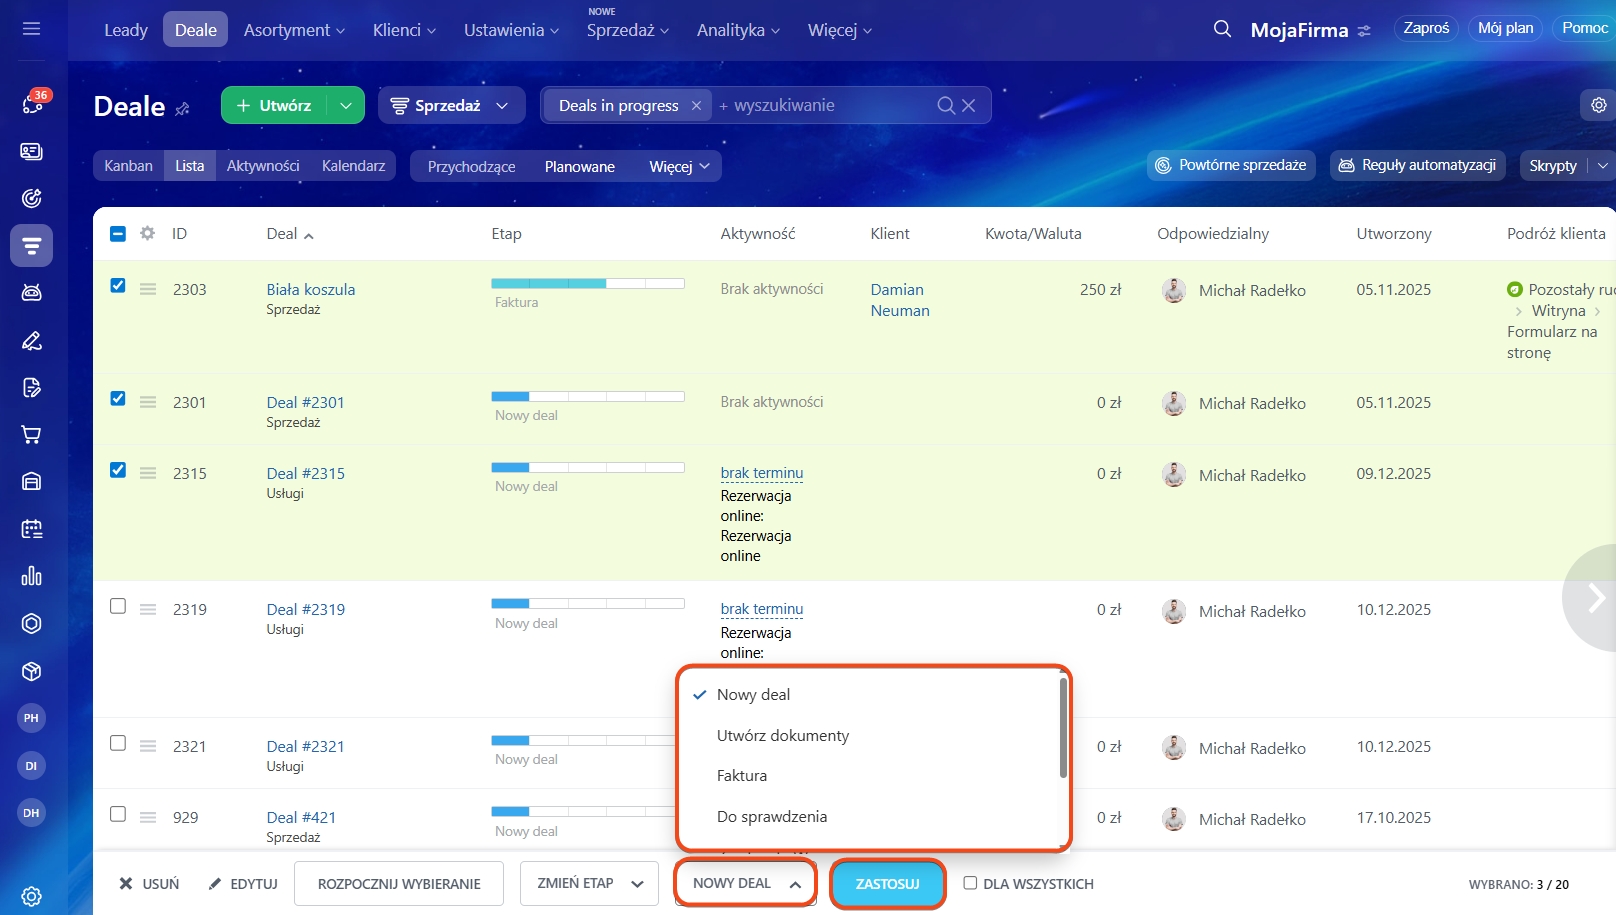Image resolution: width=1616 pixels, height=915 pixels.
Task: Open the hamburger menu icon
Action: coord(32,29)
